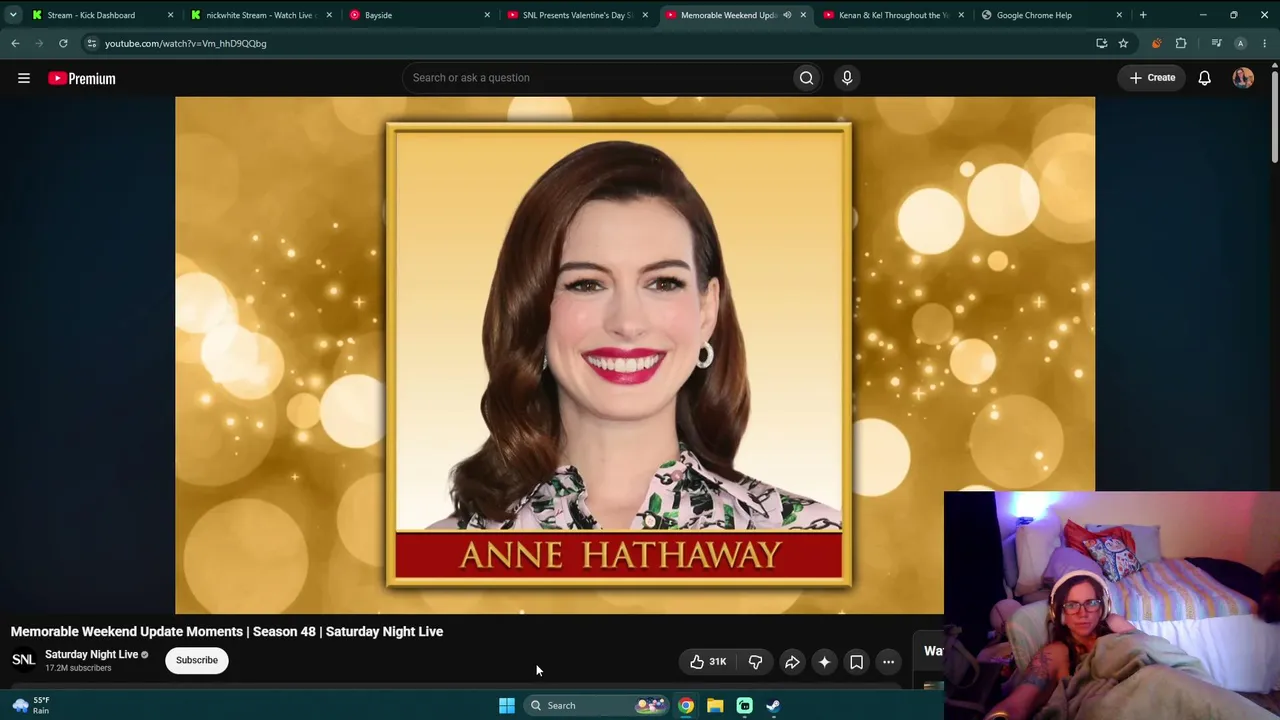
Task: Like the video with the thumbs up icon
Action: pyautogui.click(x=707, y=661)
